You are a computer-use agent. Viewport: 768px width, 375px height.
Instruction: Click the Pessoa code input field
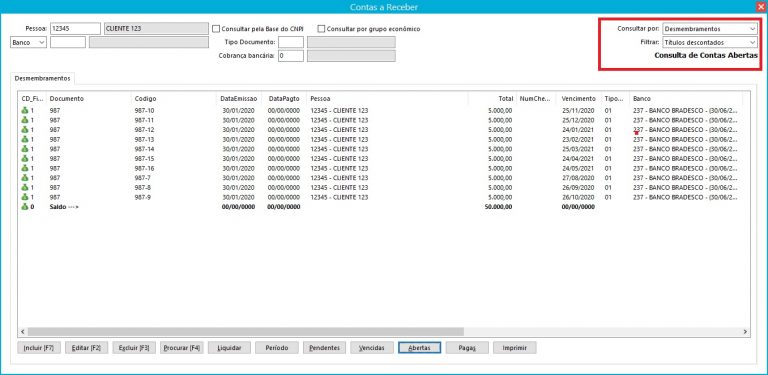pyautogui.click(x=75, y=29)
